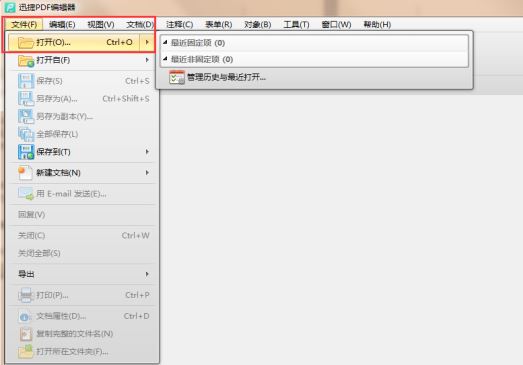Expand the 打开(O) submenu arrow

click(147, 42)
